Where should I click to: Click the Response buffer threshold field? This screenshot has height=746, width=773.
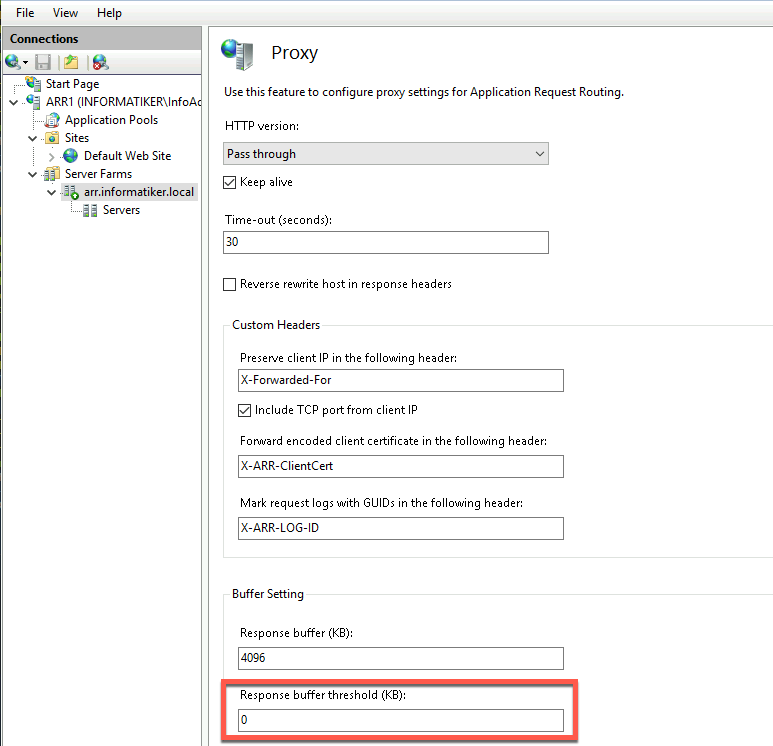[400, 720]
